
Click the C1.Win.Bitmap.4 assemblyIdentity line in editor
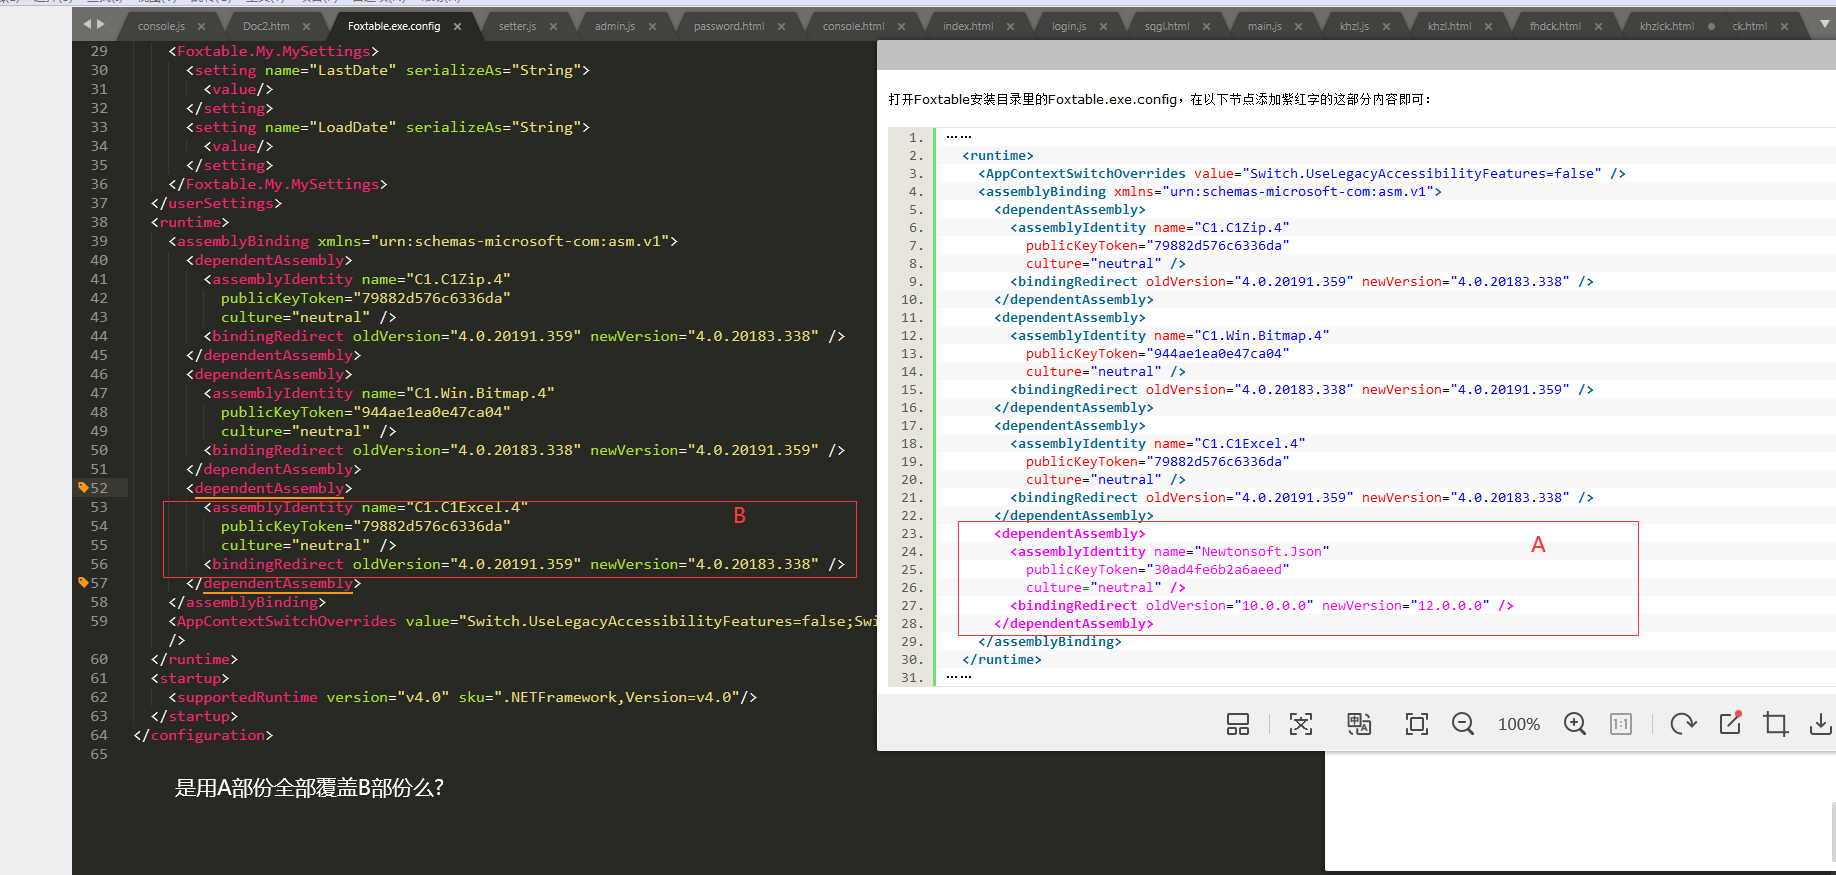(x=379, y=393)
